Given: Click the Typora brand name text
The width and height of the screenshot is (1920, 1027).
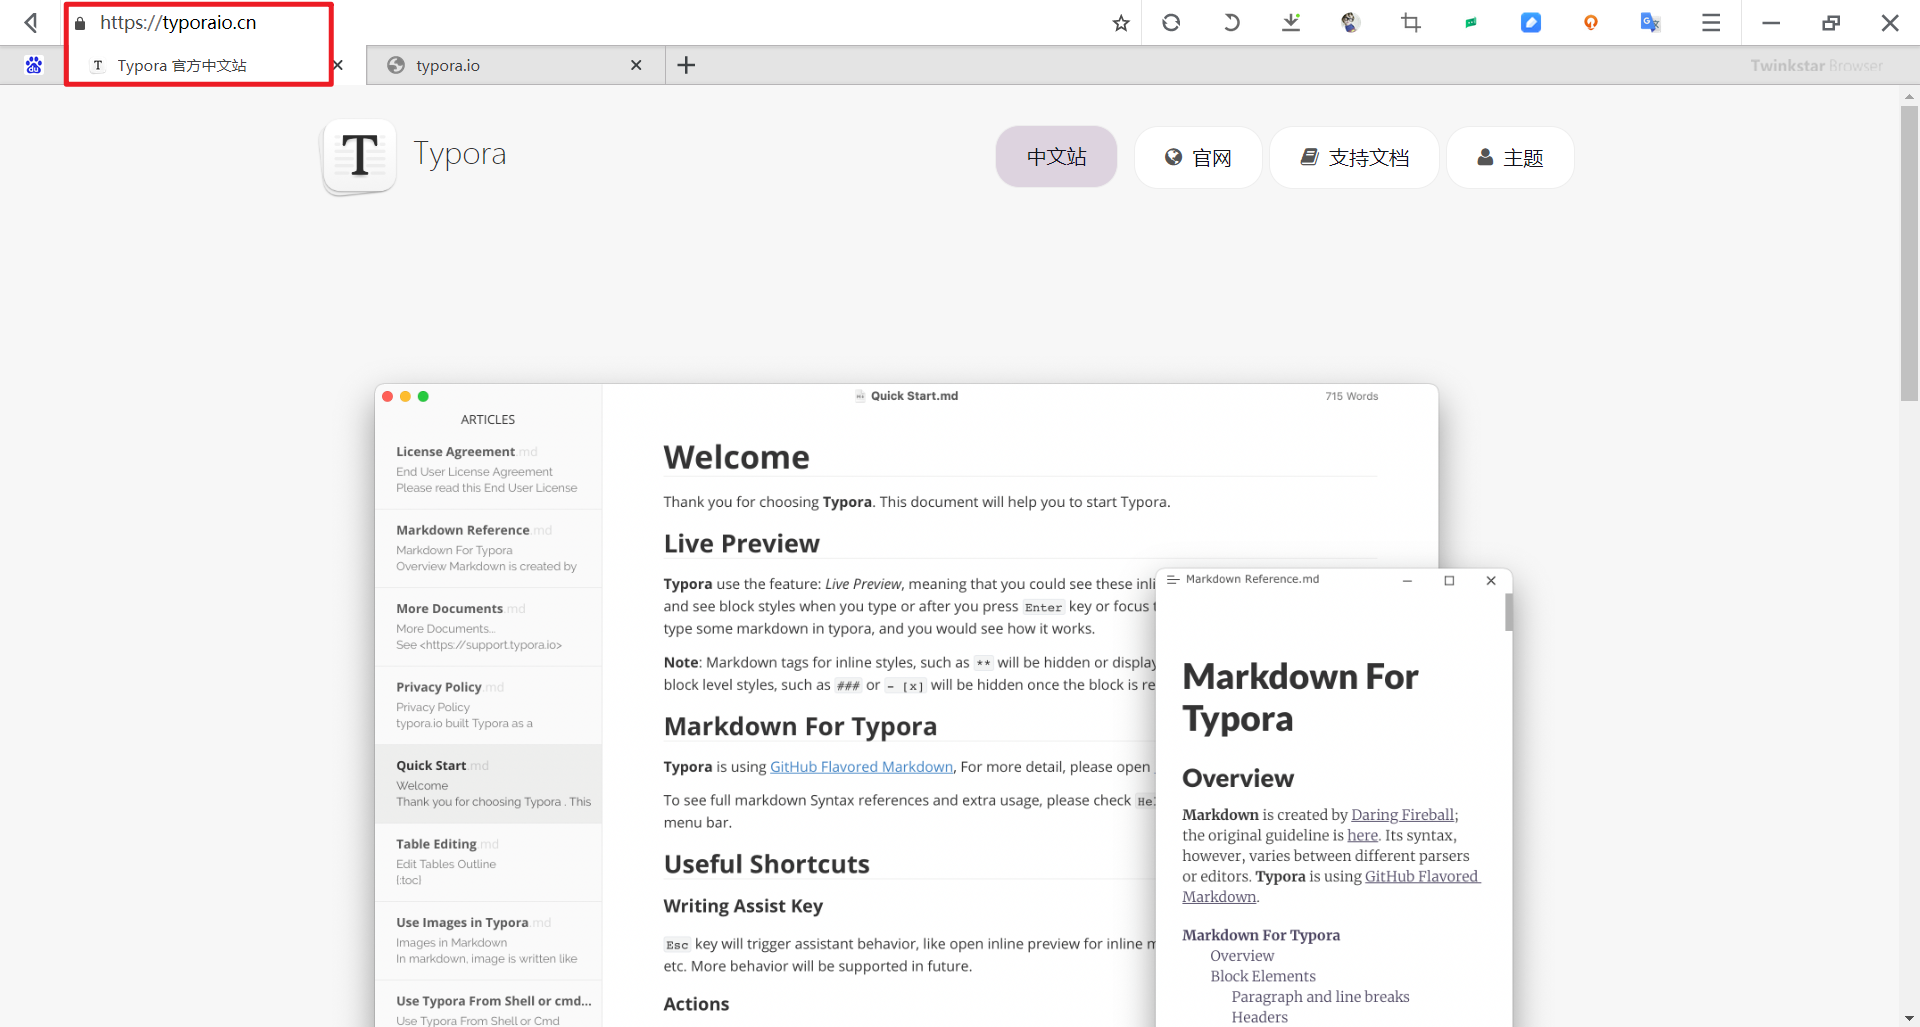Looking at the screenshot, I should pos(460,154).
